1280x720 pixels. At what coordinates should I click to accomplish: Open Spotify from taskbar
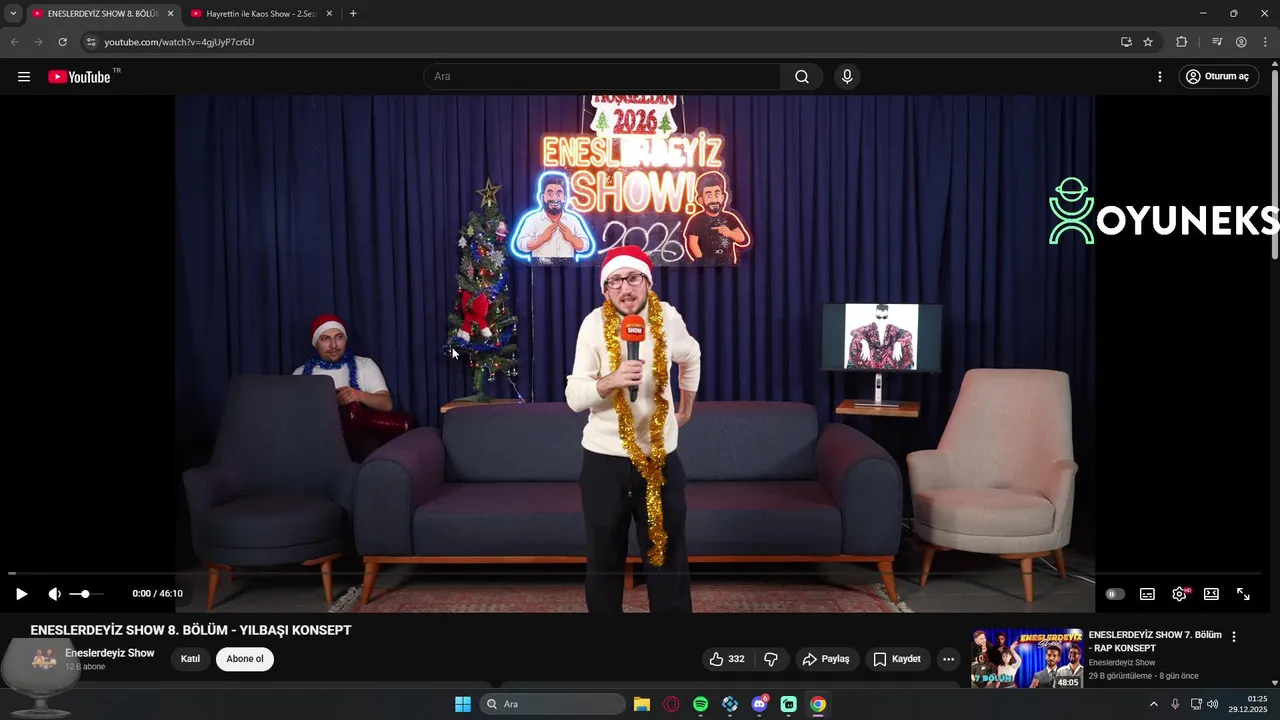[x=701, y=704]
